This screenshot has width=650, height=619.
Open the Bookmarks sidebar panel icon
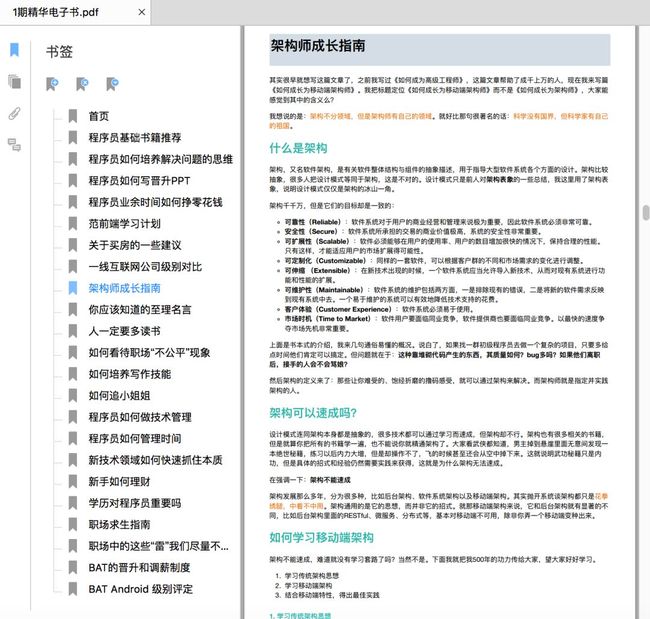(15, 50)
